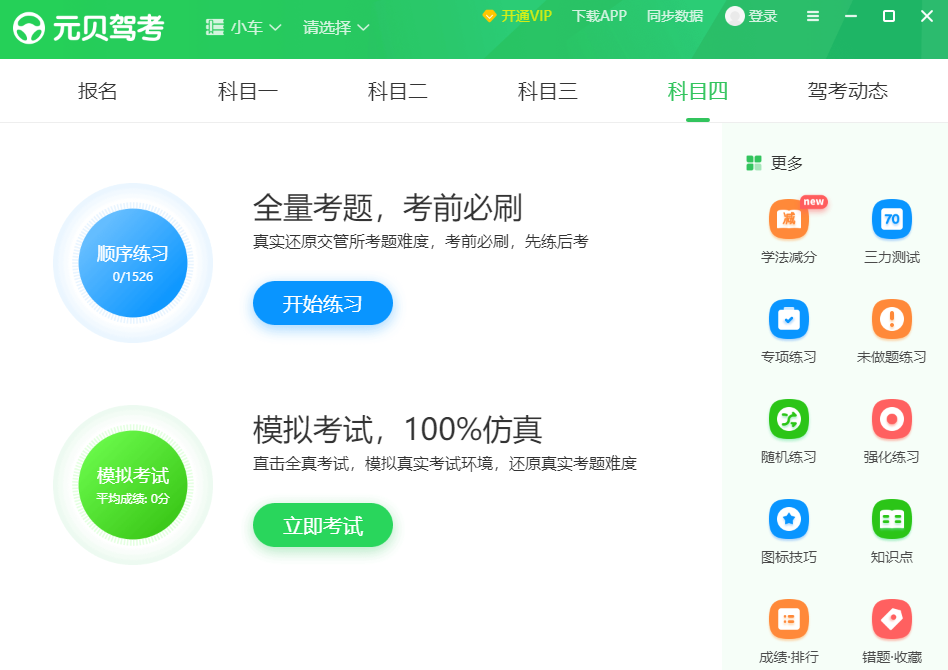This screenshot has width=948, height=670.
Task: Click the 立即考试 button
Action: (x=323, y=525)
